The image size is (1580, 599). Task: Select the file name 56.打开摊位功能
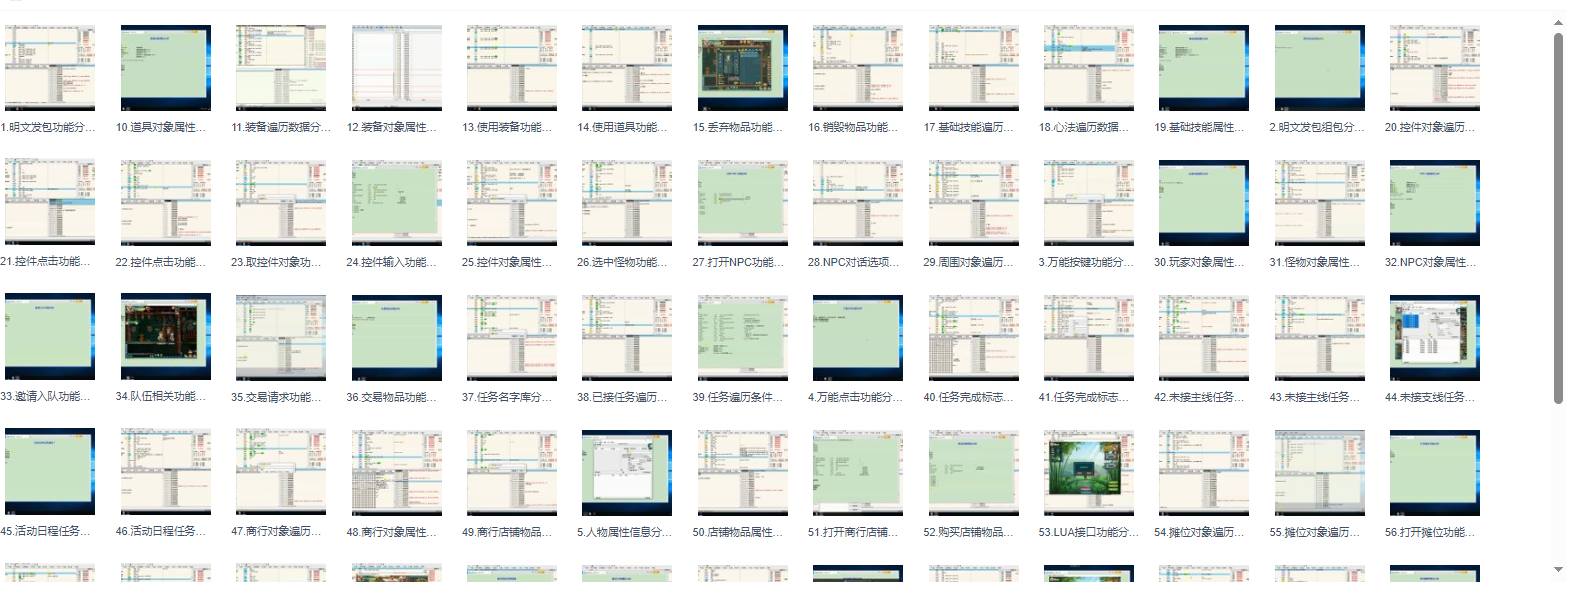pos(1429,532)
